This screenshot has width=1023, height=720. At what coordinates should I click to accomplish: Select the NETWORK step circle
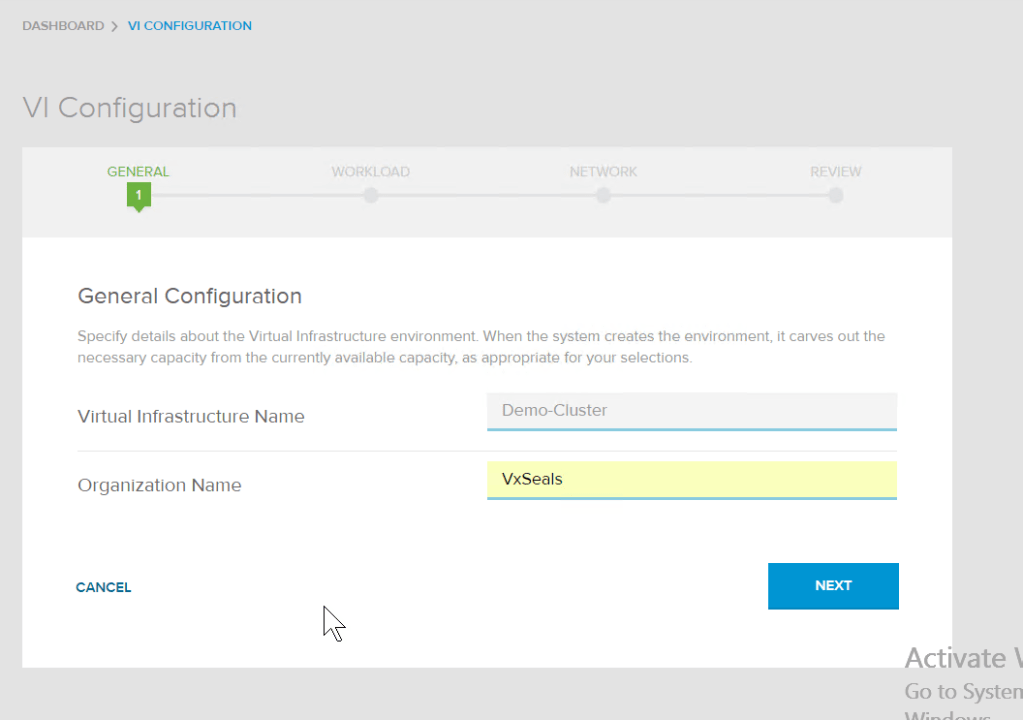click(x=603, y=196)
